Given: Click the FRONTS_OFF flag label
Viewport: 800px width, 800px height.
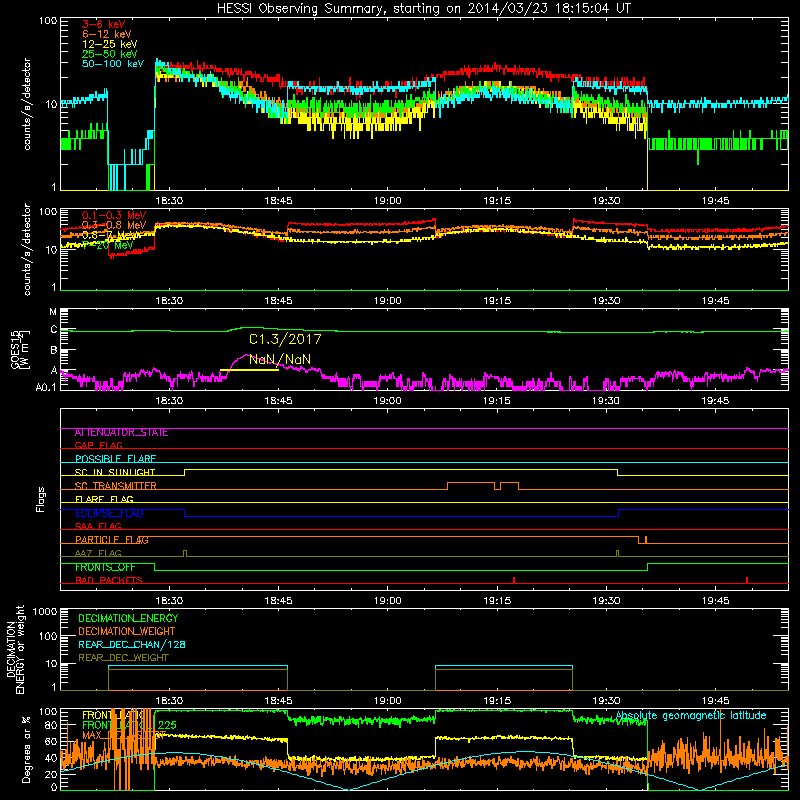Looking at the screenshot, I should point(105,567).
